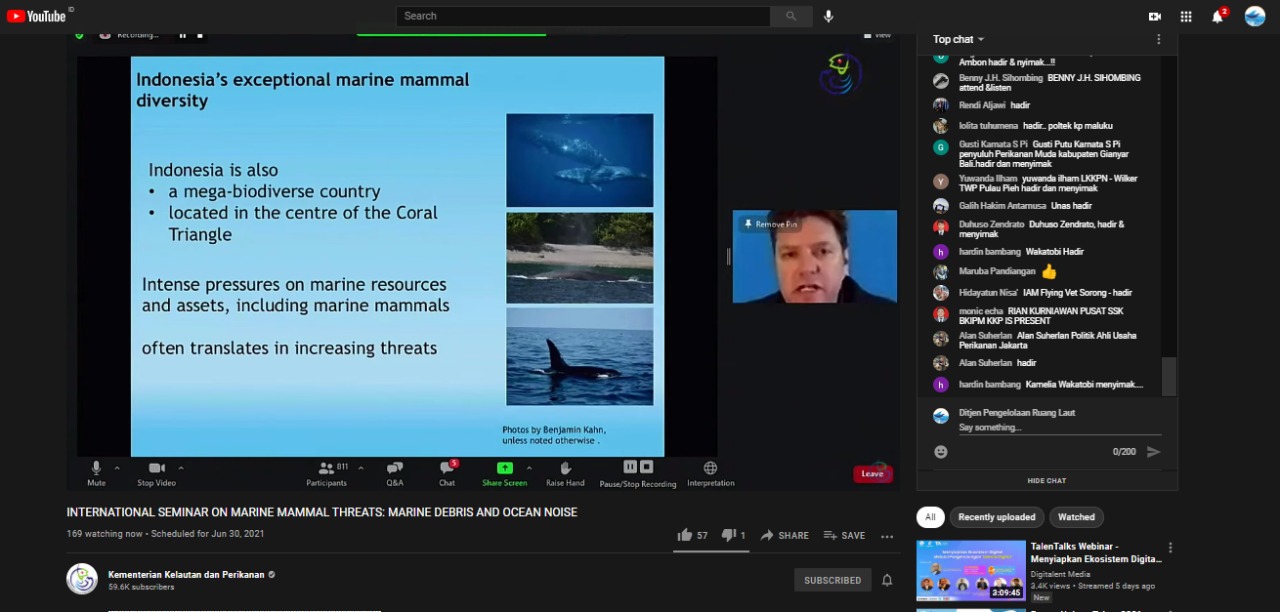
Task: Click the green Share Screen button
Action: tap(505, 473)
